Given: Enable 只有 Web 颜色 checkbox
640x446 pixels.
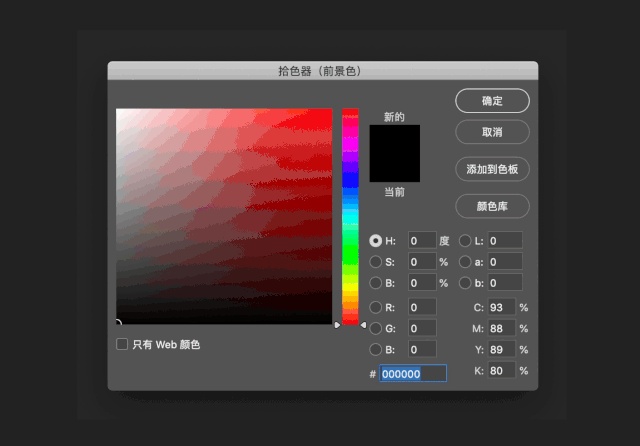Looking at the screenshot, I should tap(122, 344).
